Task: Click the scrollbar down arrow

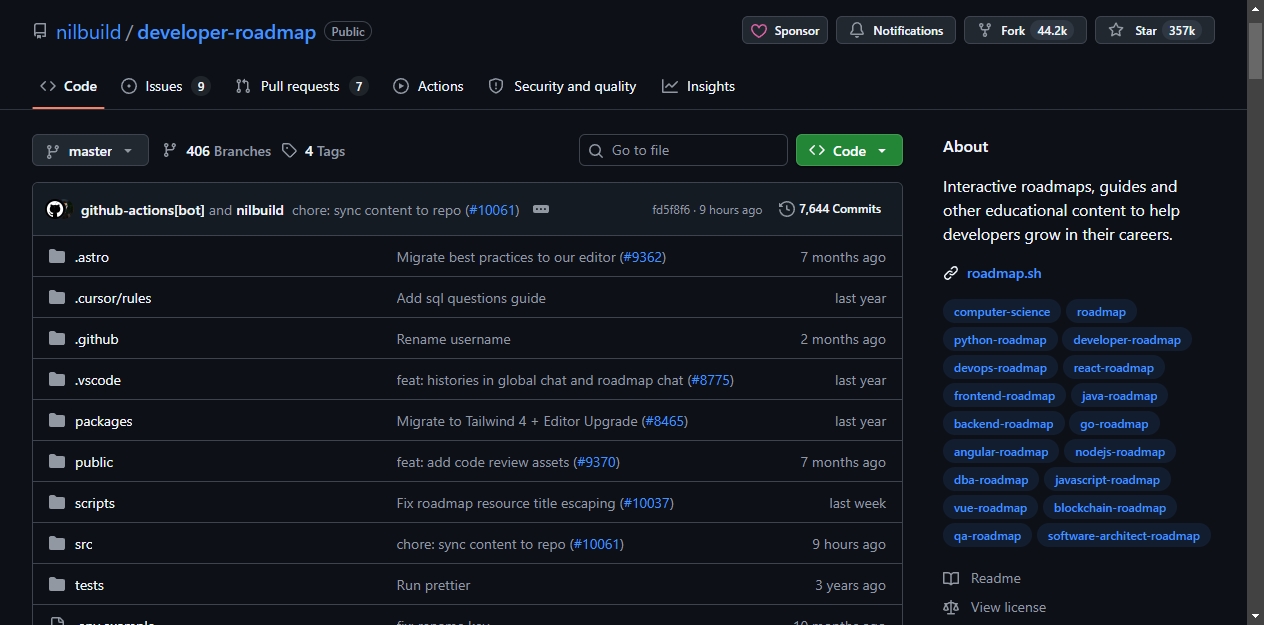Action: point(1255,616)
